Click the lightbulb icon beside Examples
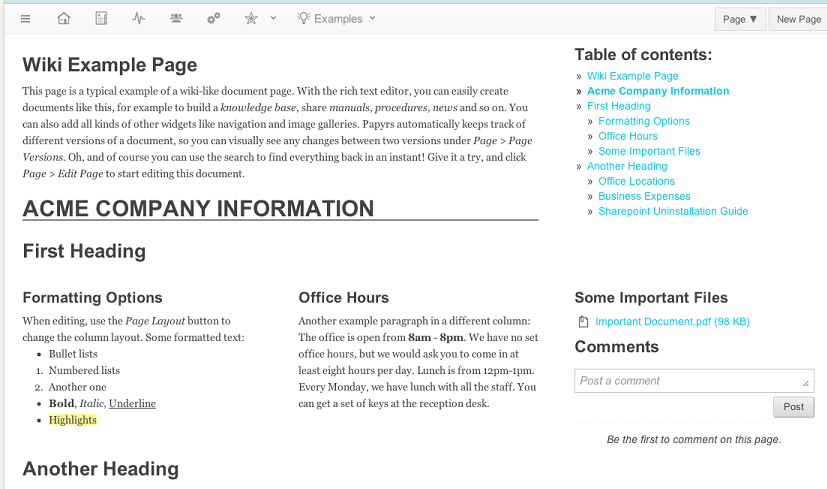Viewport: 827px width, 489px height. click(x=304, y=18)
